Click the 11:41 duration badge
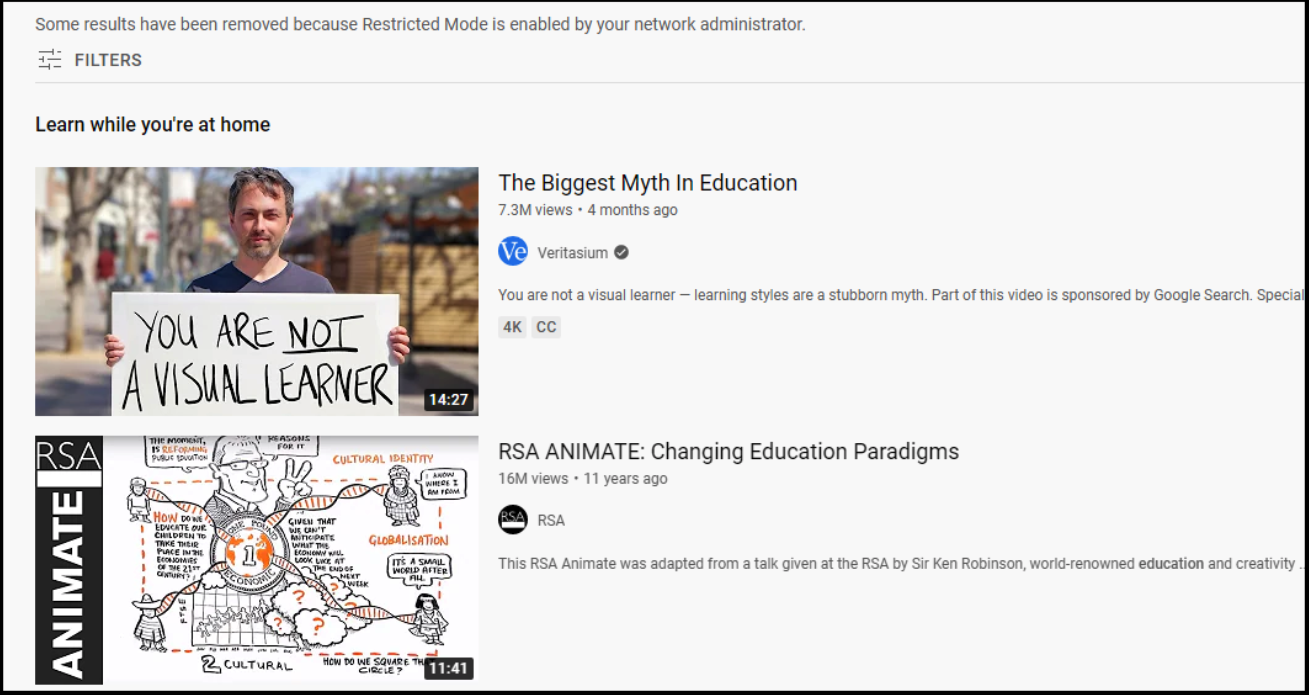The image size is (1309, 695). 448,668
